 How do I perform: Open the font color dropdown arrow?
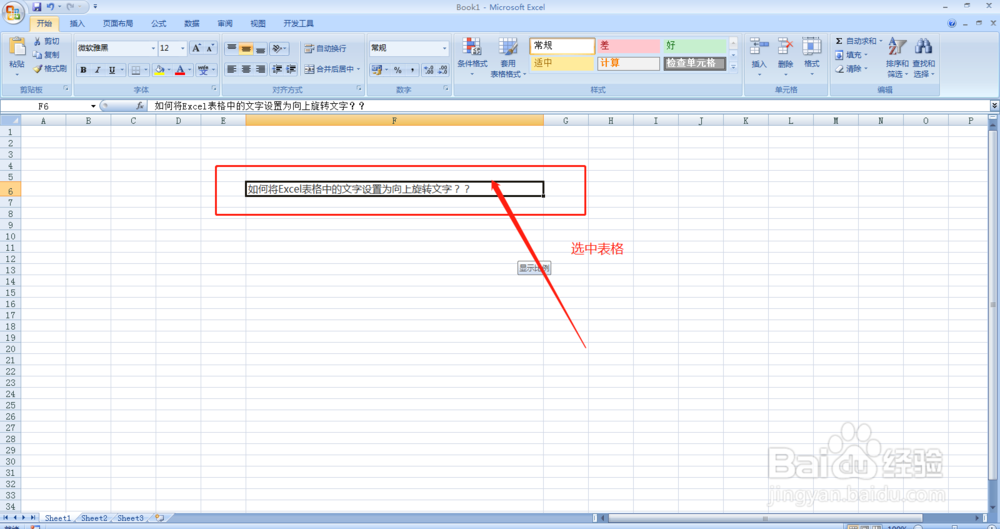pos(190,70)
